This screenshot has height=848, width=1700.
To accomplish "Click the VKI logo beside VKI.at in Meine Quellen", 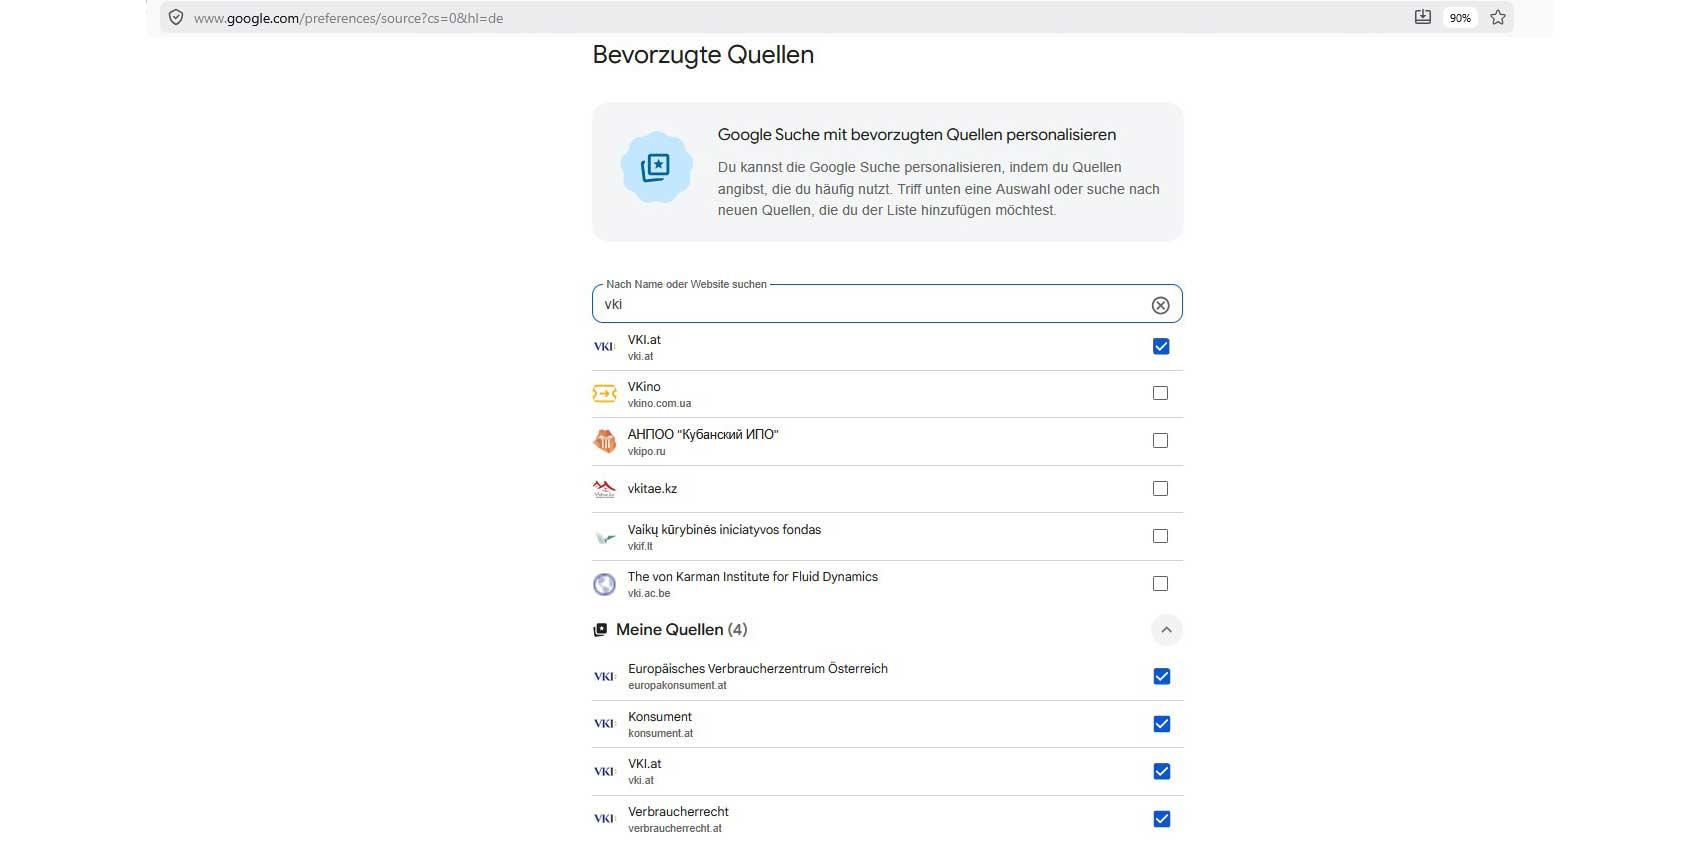I will (x=604, y=771).
